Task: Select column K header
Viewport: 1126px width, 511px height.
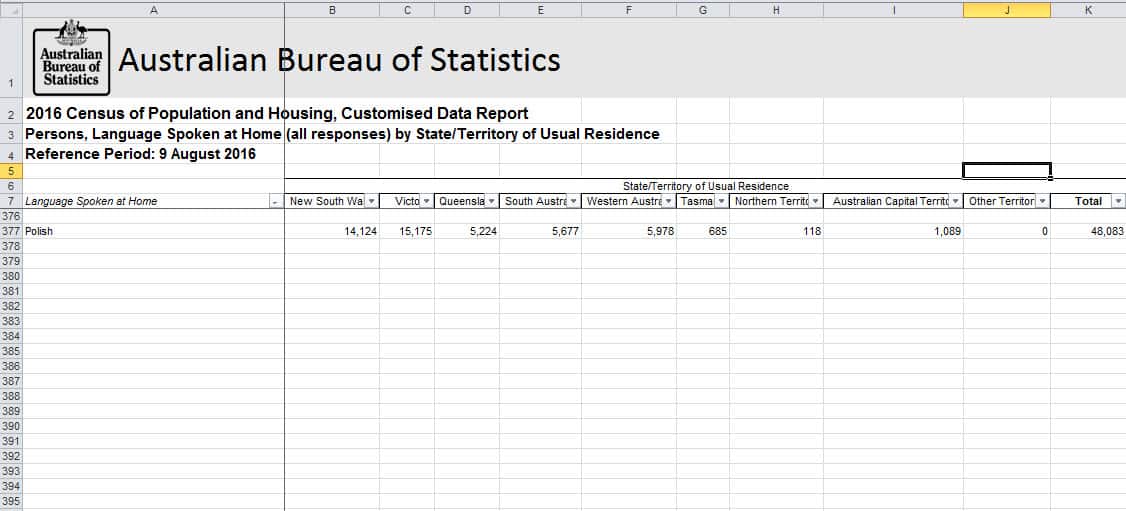Action: click(1088, 11)
